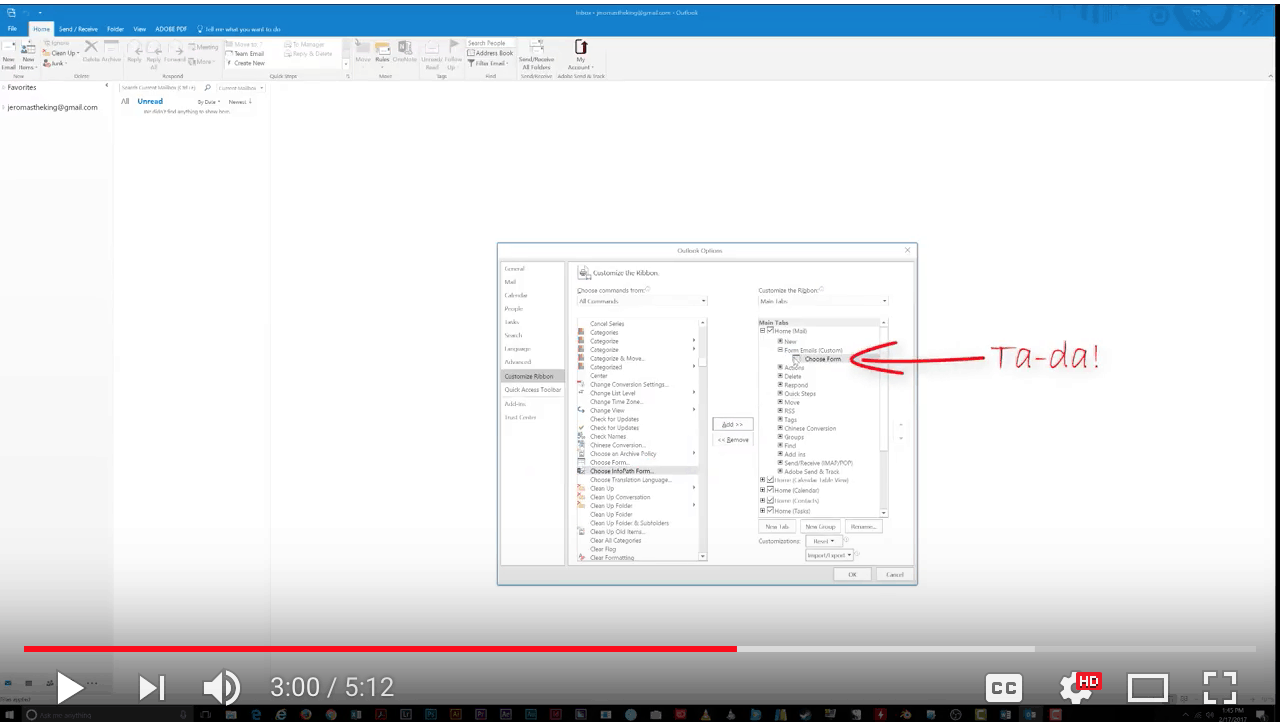Click the Delete icon in the ribbon
This screenshot has width=1280, height=722.
[91, 50]
